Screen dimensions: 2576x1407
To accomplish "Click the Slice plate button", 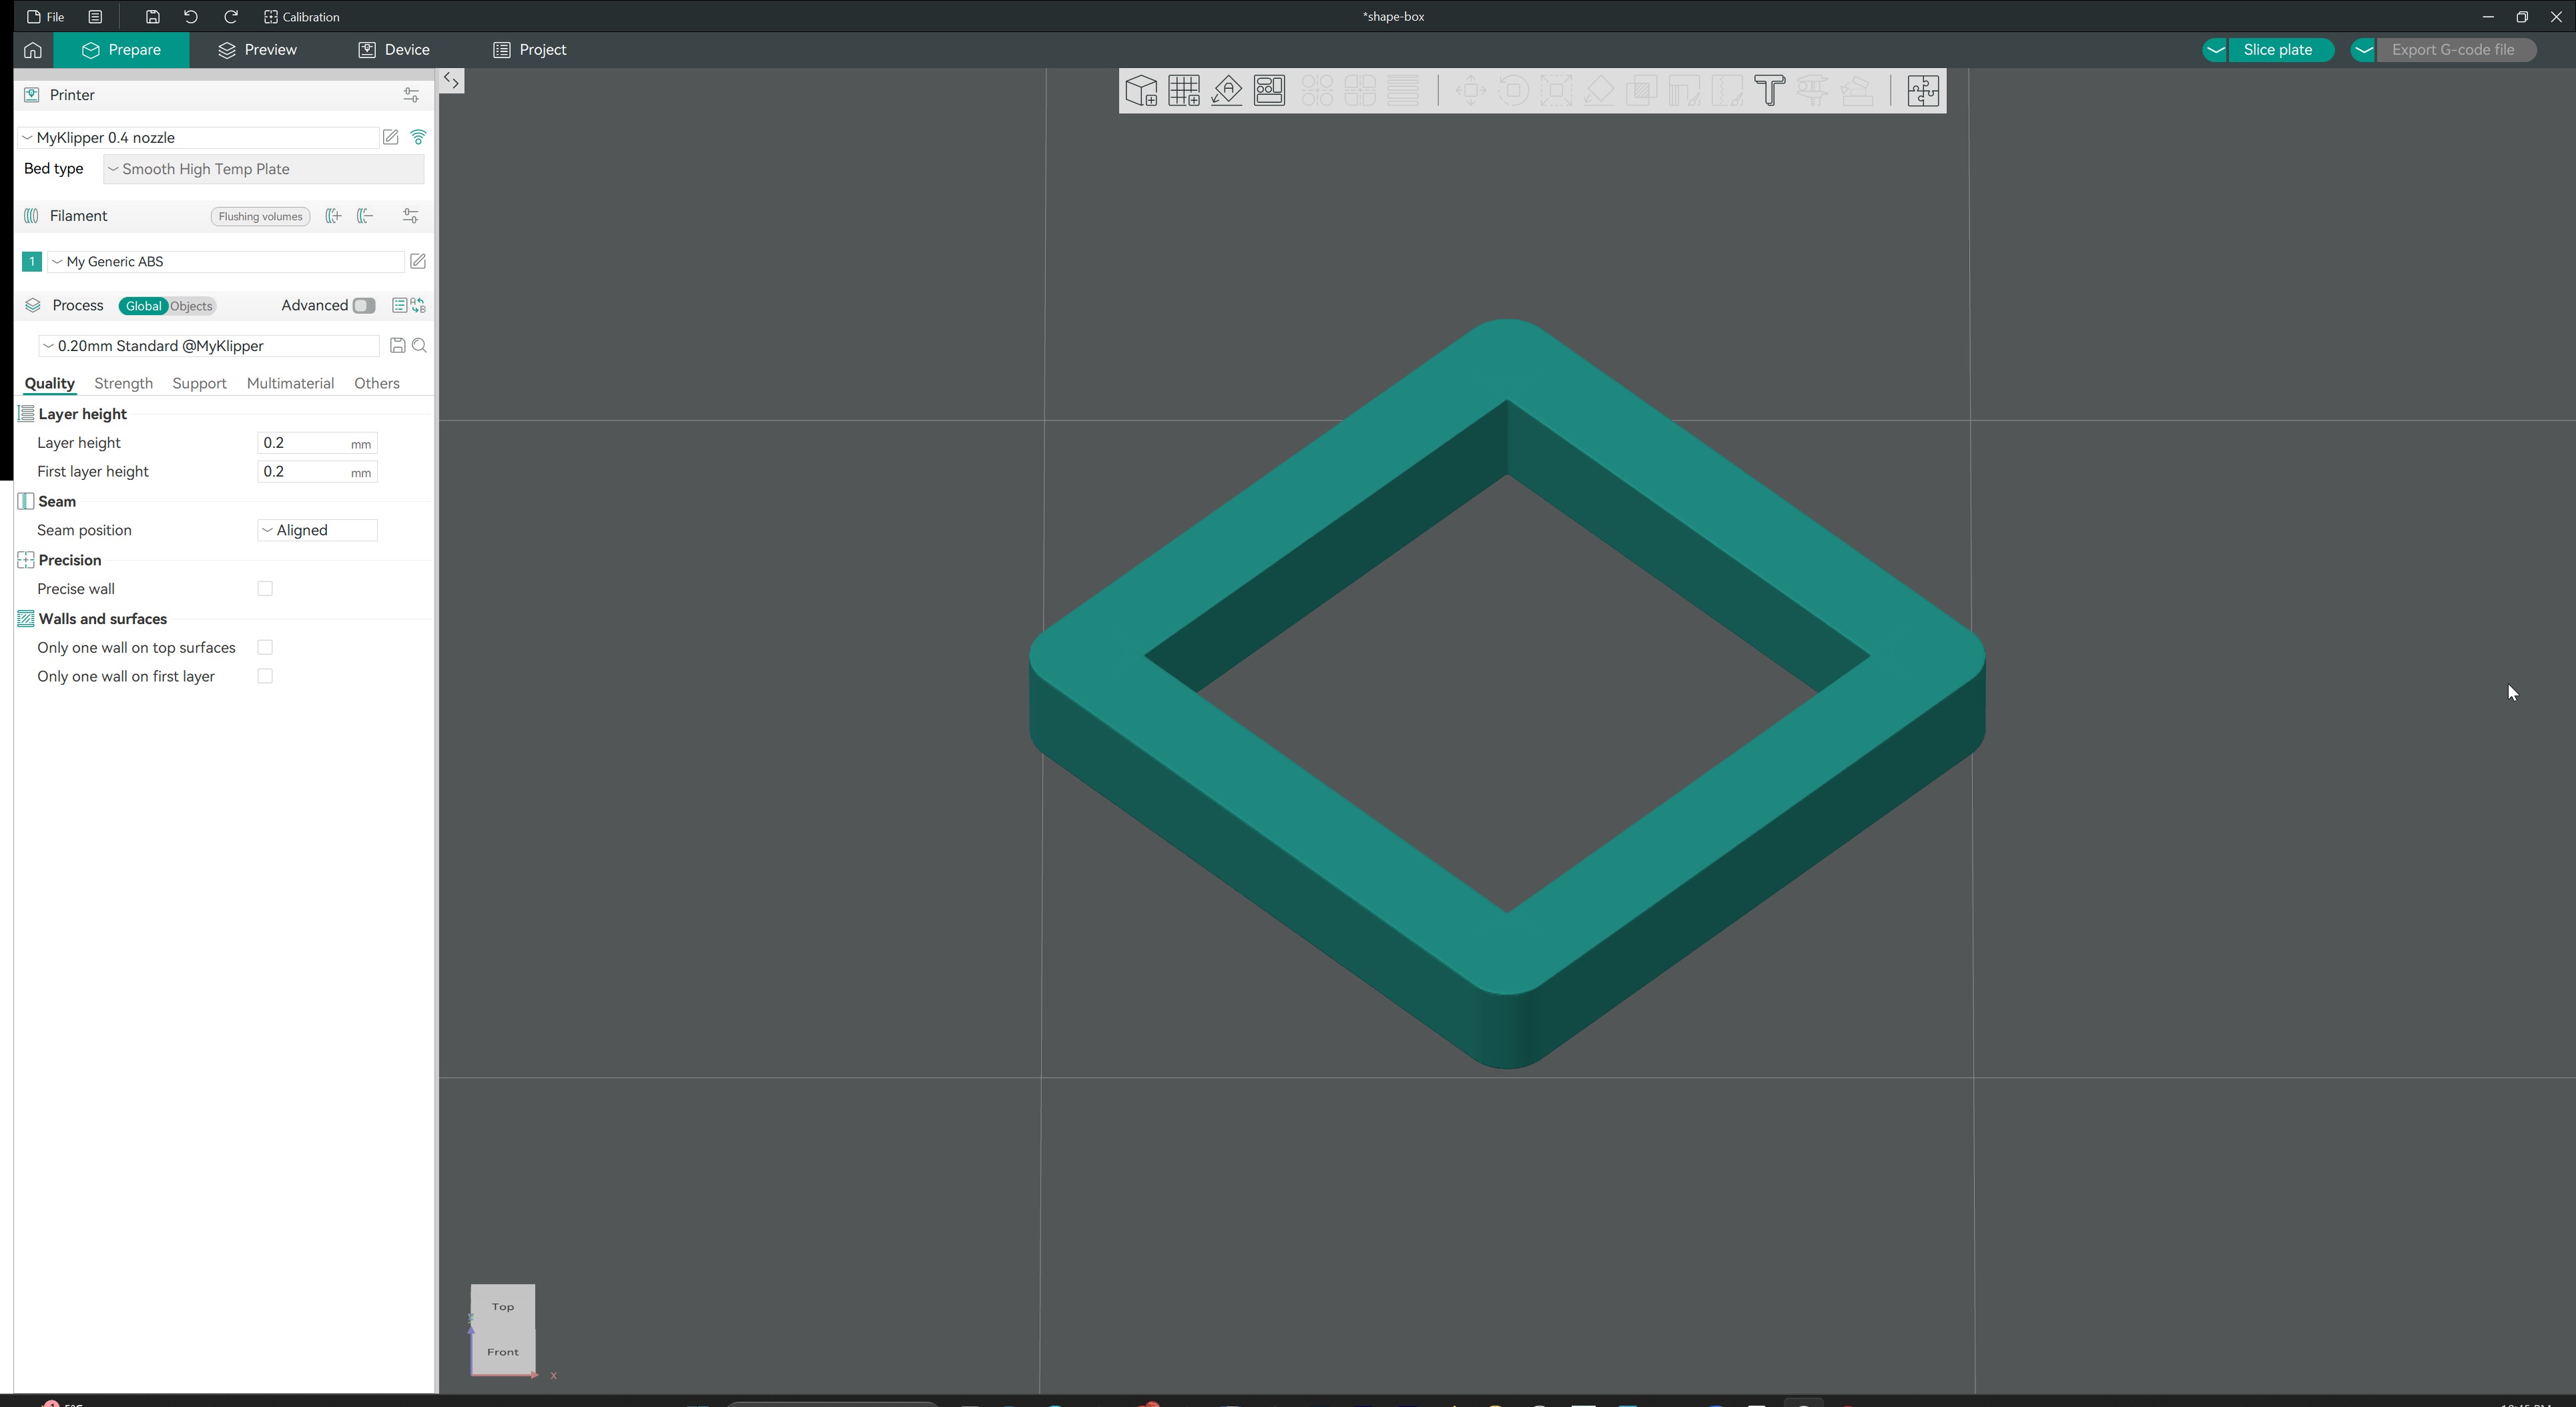I will pos(2277,50).
